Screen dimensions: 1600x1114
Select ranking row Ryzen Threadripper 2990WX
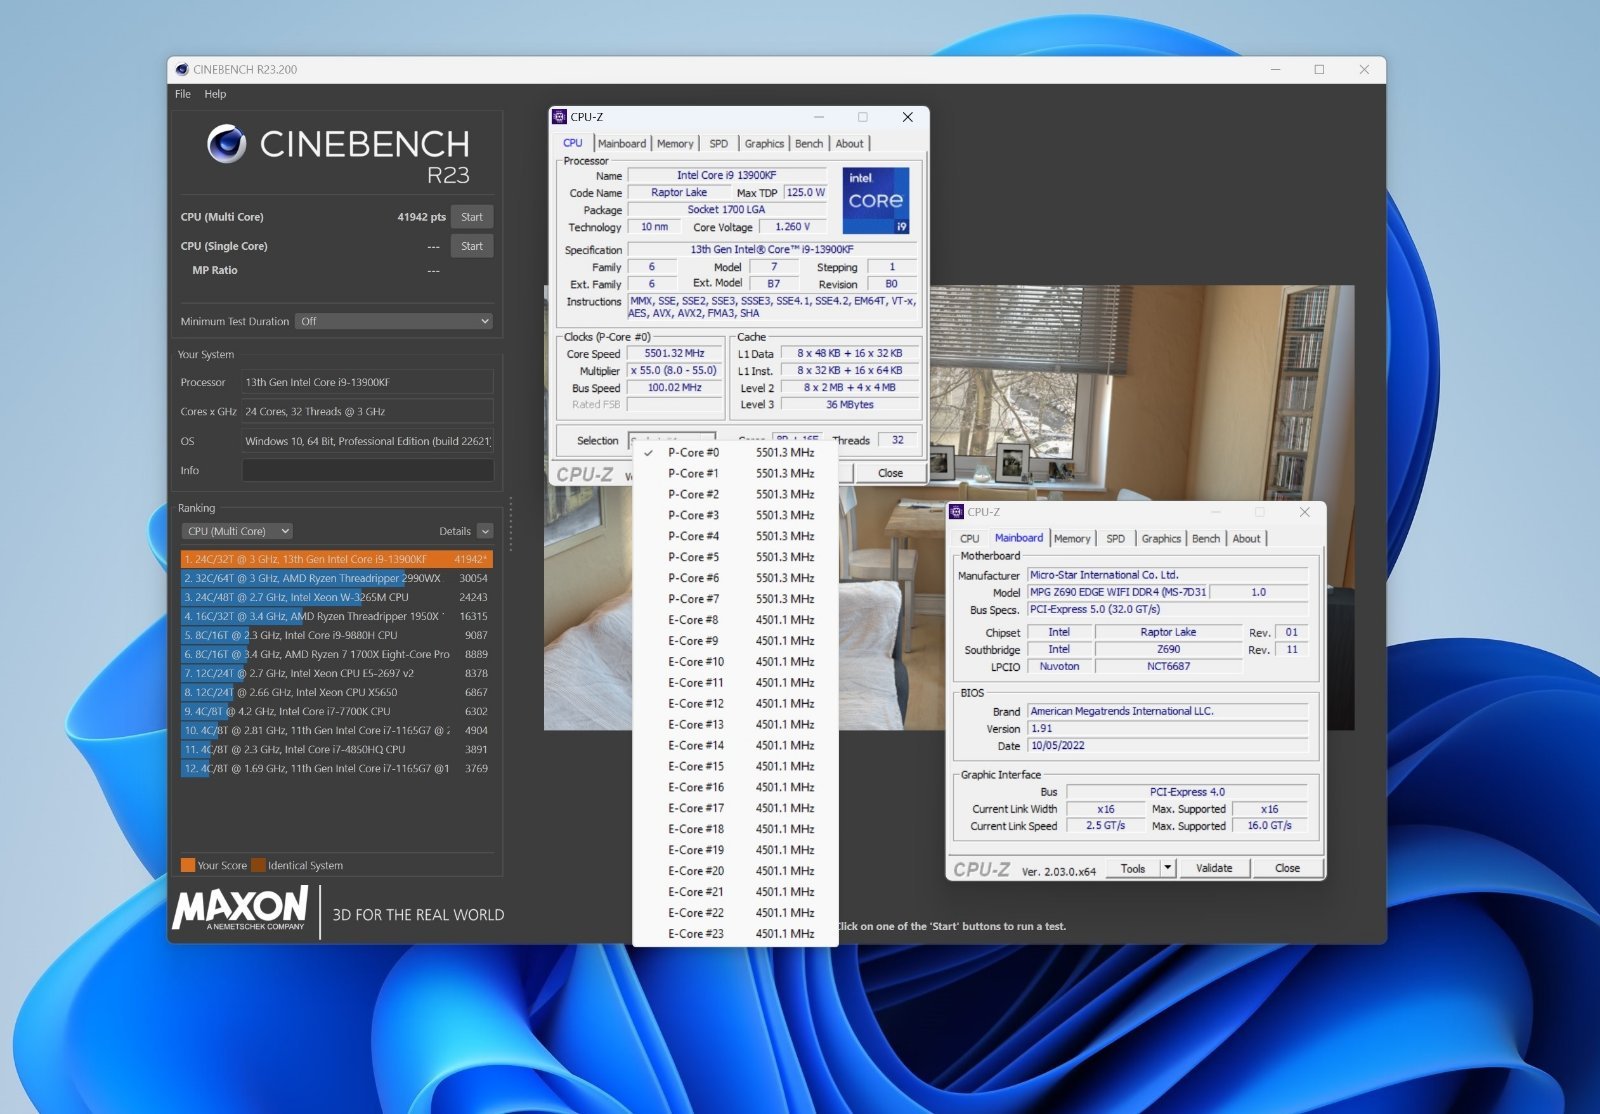pos(336,578)
